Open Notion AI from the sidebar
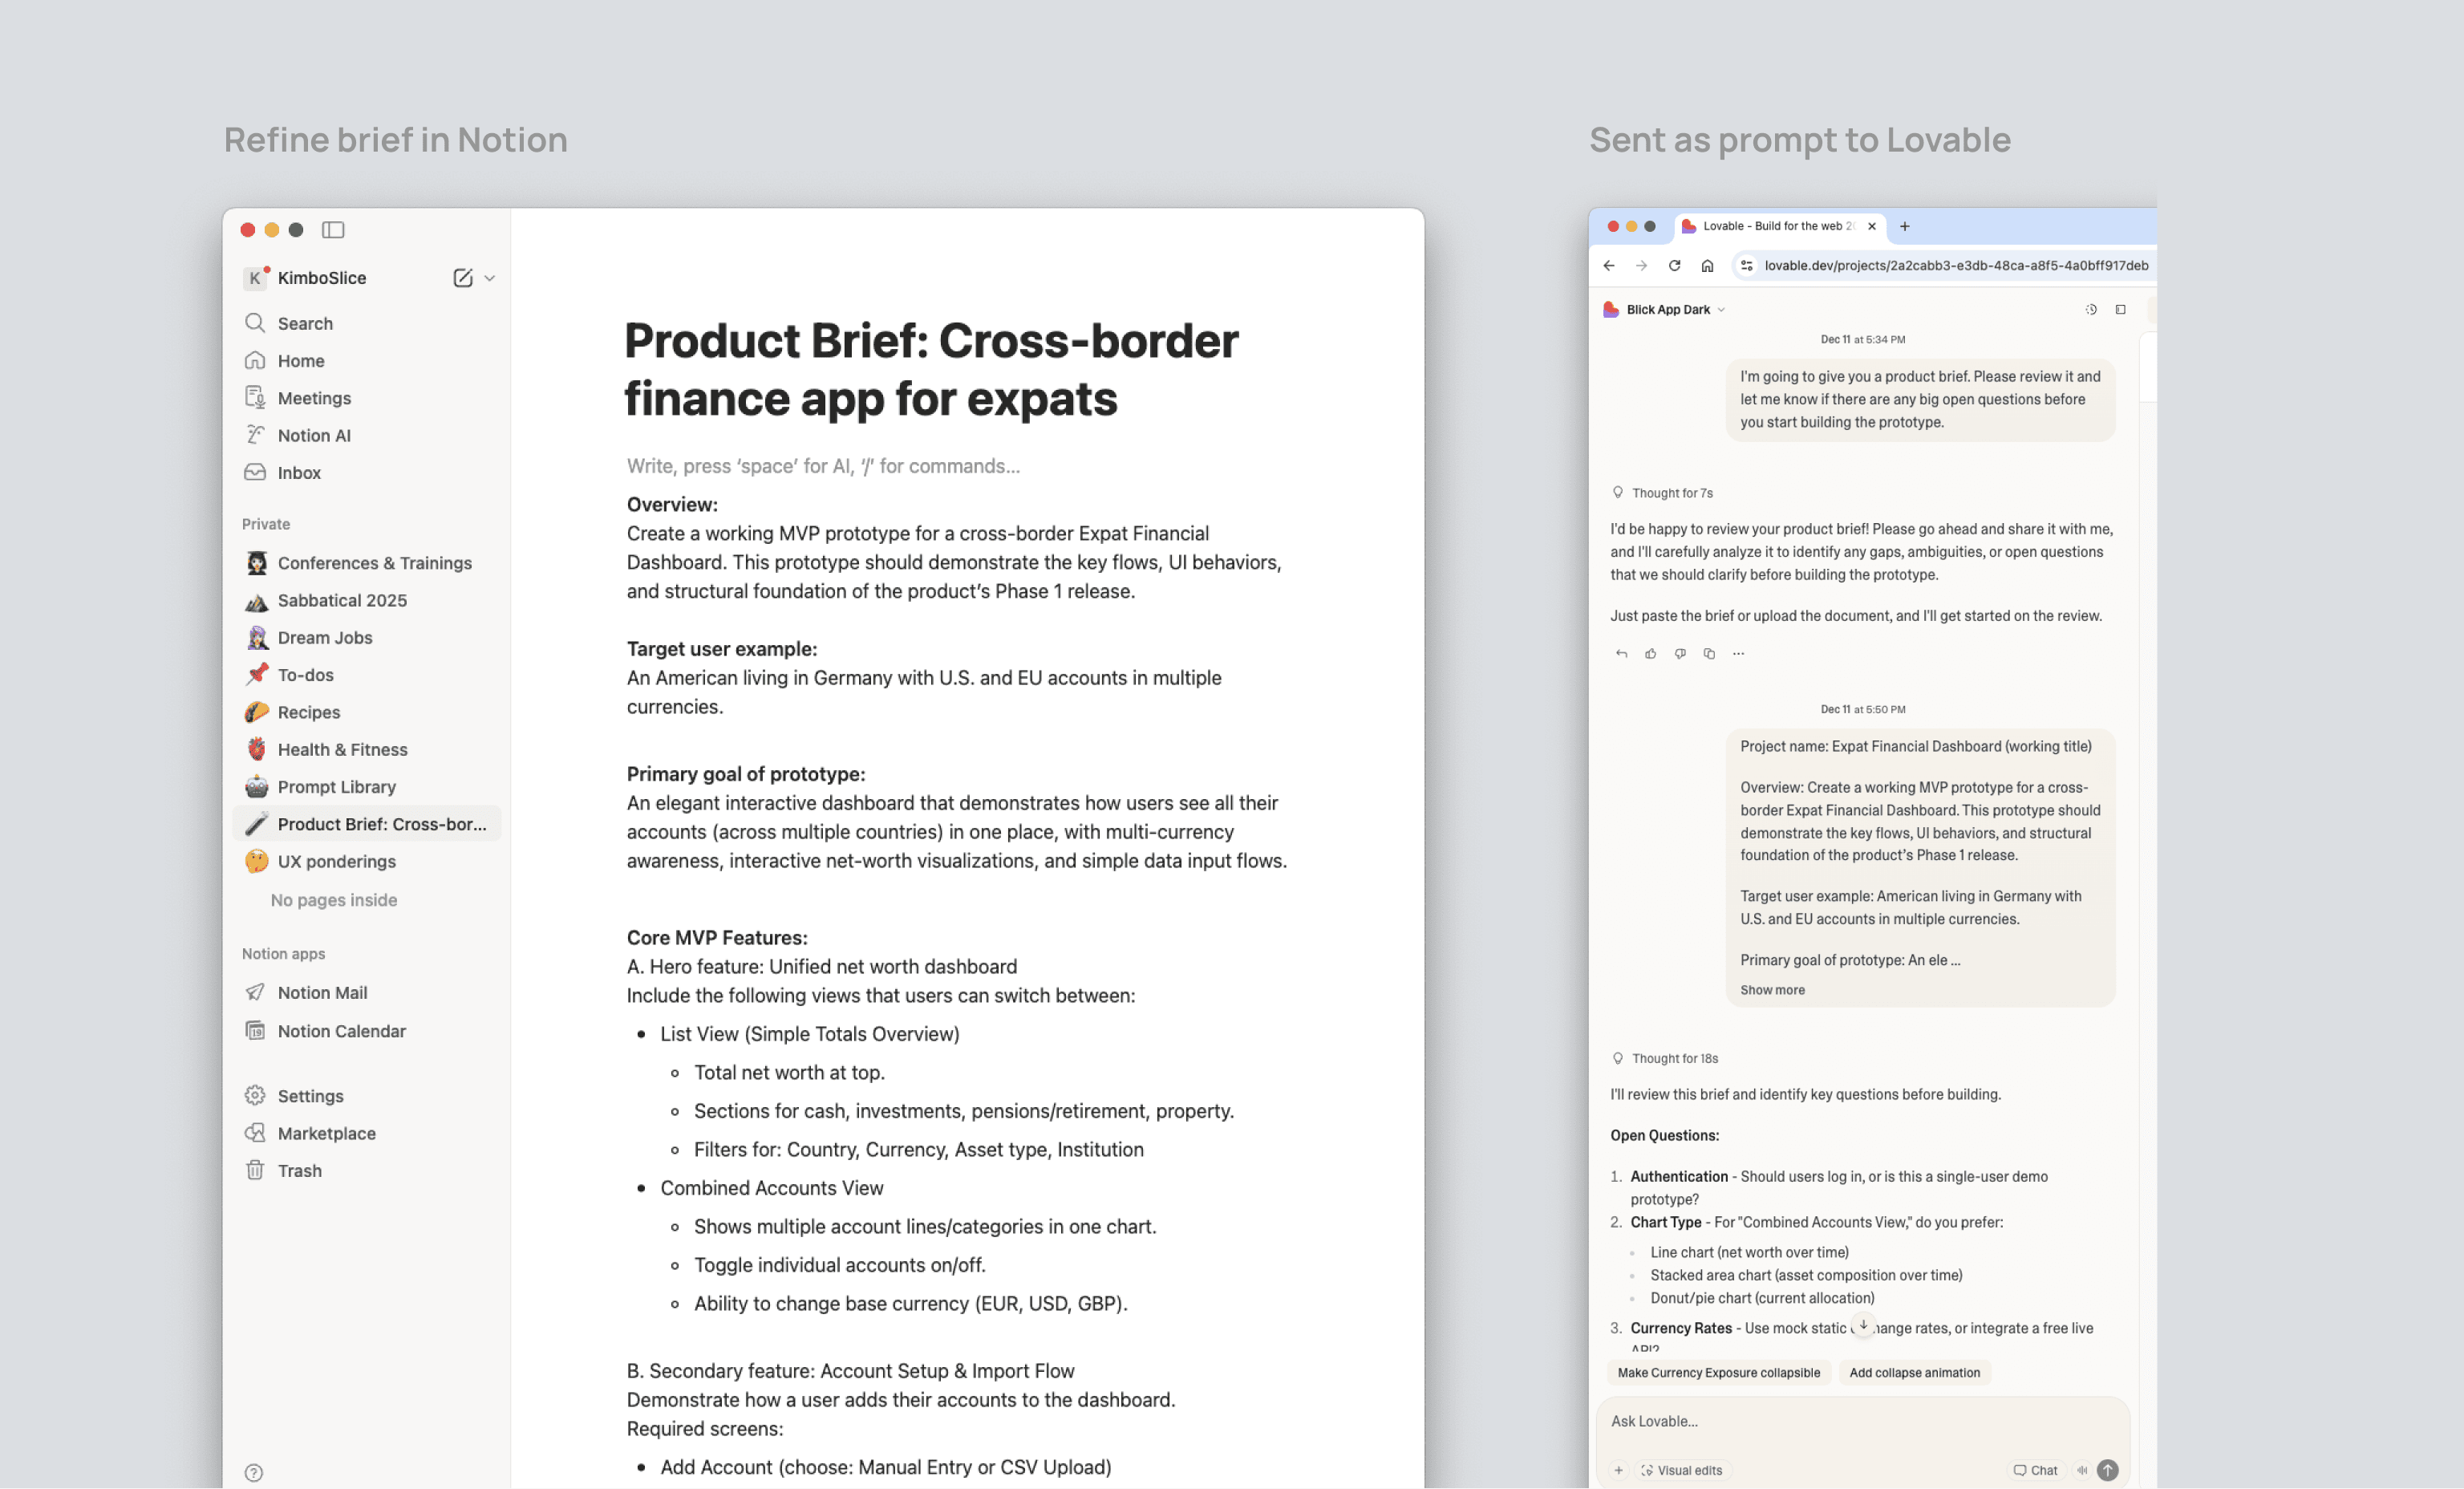2464x1489 pixels. [x=314, y=435]
